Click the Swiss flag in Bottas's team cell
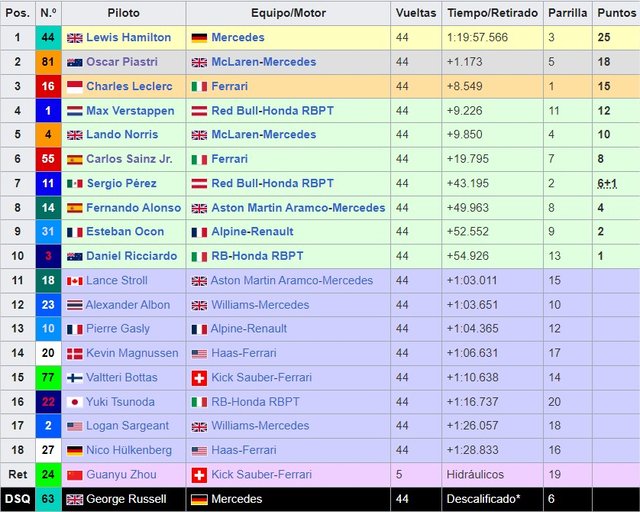This screenshot has height=512, width=640. pos(199,378)
